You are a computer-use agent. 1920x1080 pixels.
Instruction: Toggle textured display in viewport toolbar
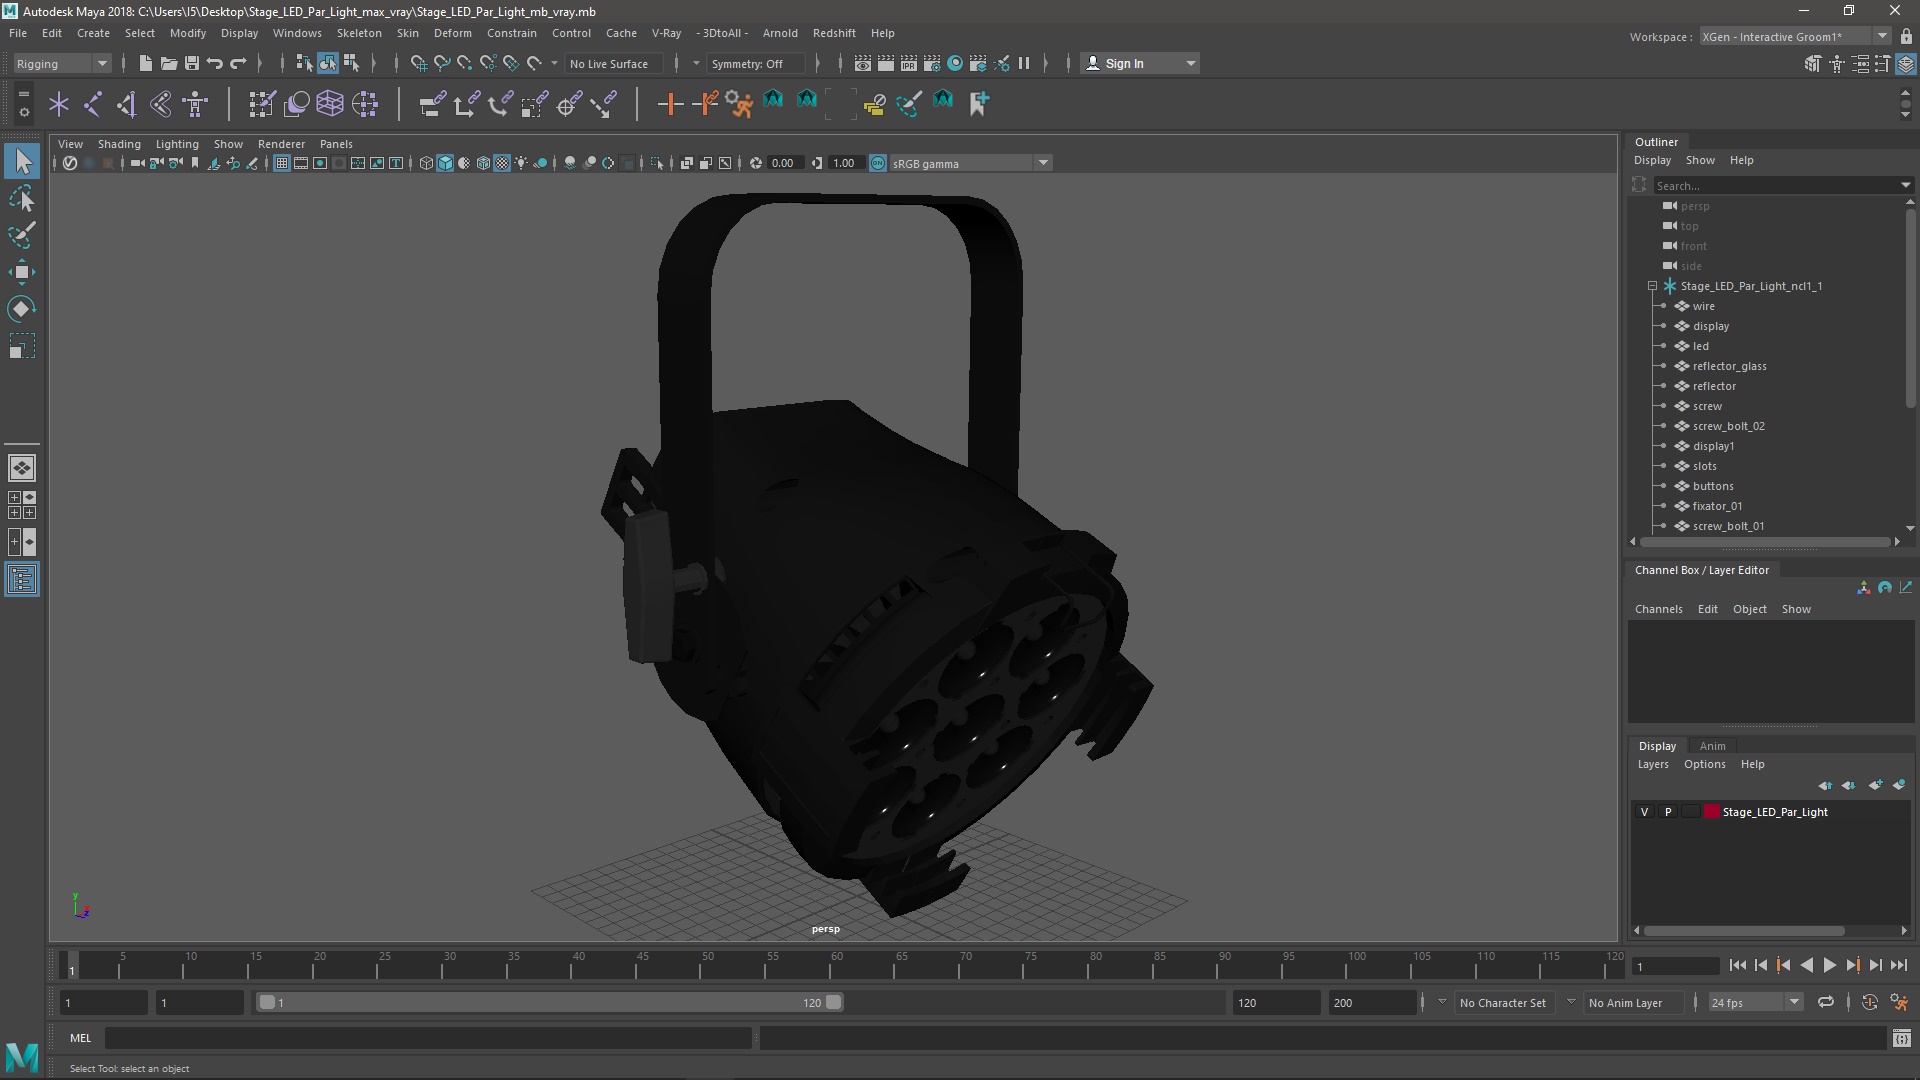tap(502, 163)
